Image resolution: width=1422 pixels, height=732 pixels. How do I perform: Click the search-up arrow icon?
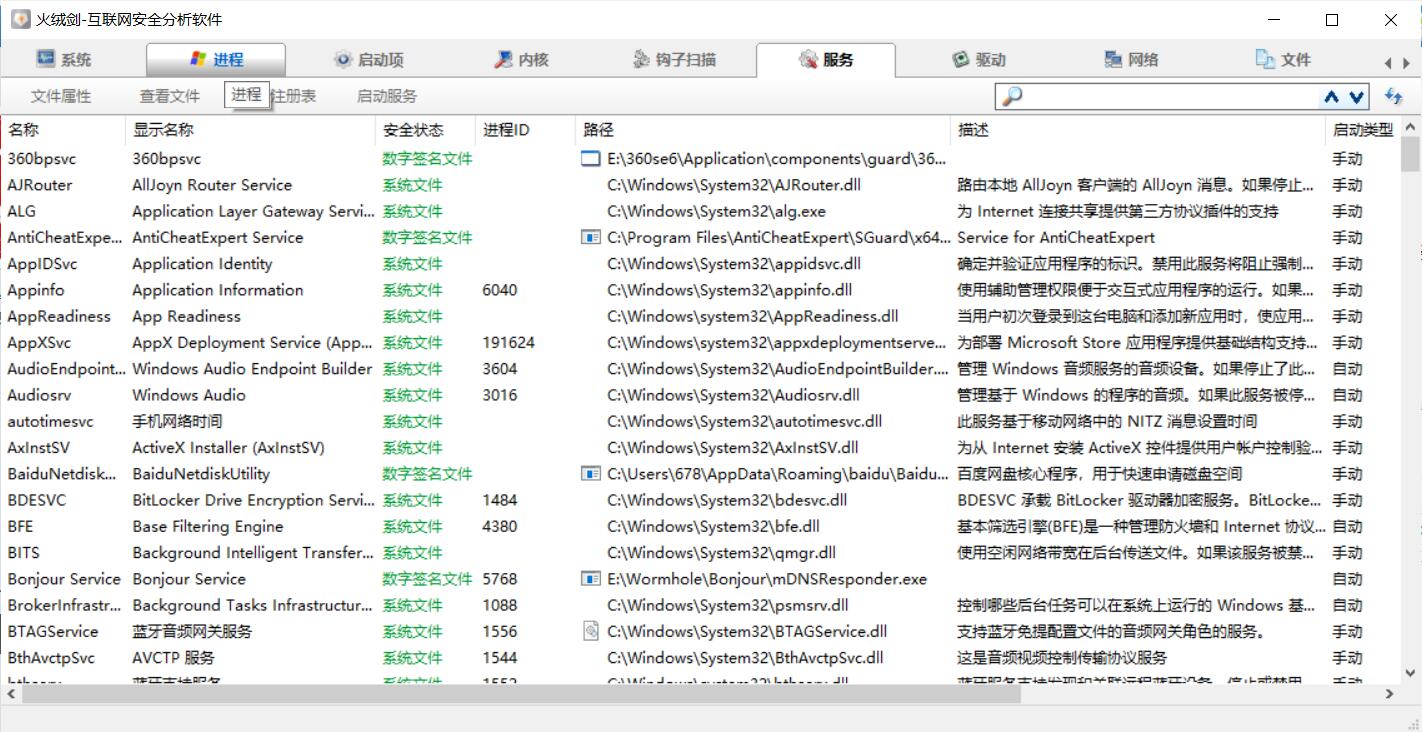point(1331,97)
